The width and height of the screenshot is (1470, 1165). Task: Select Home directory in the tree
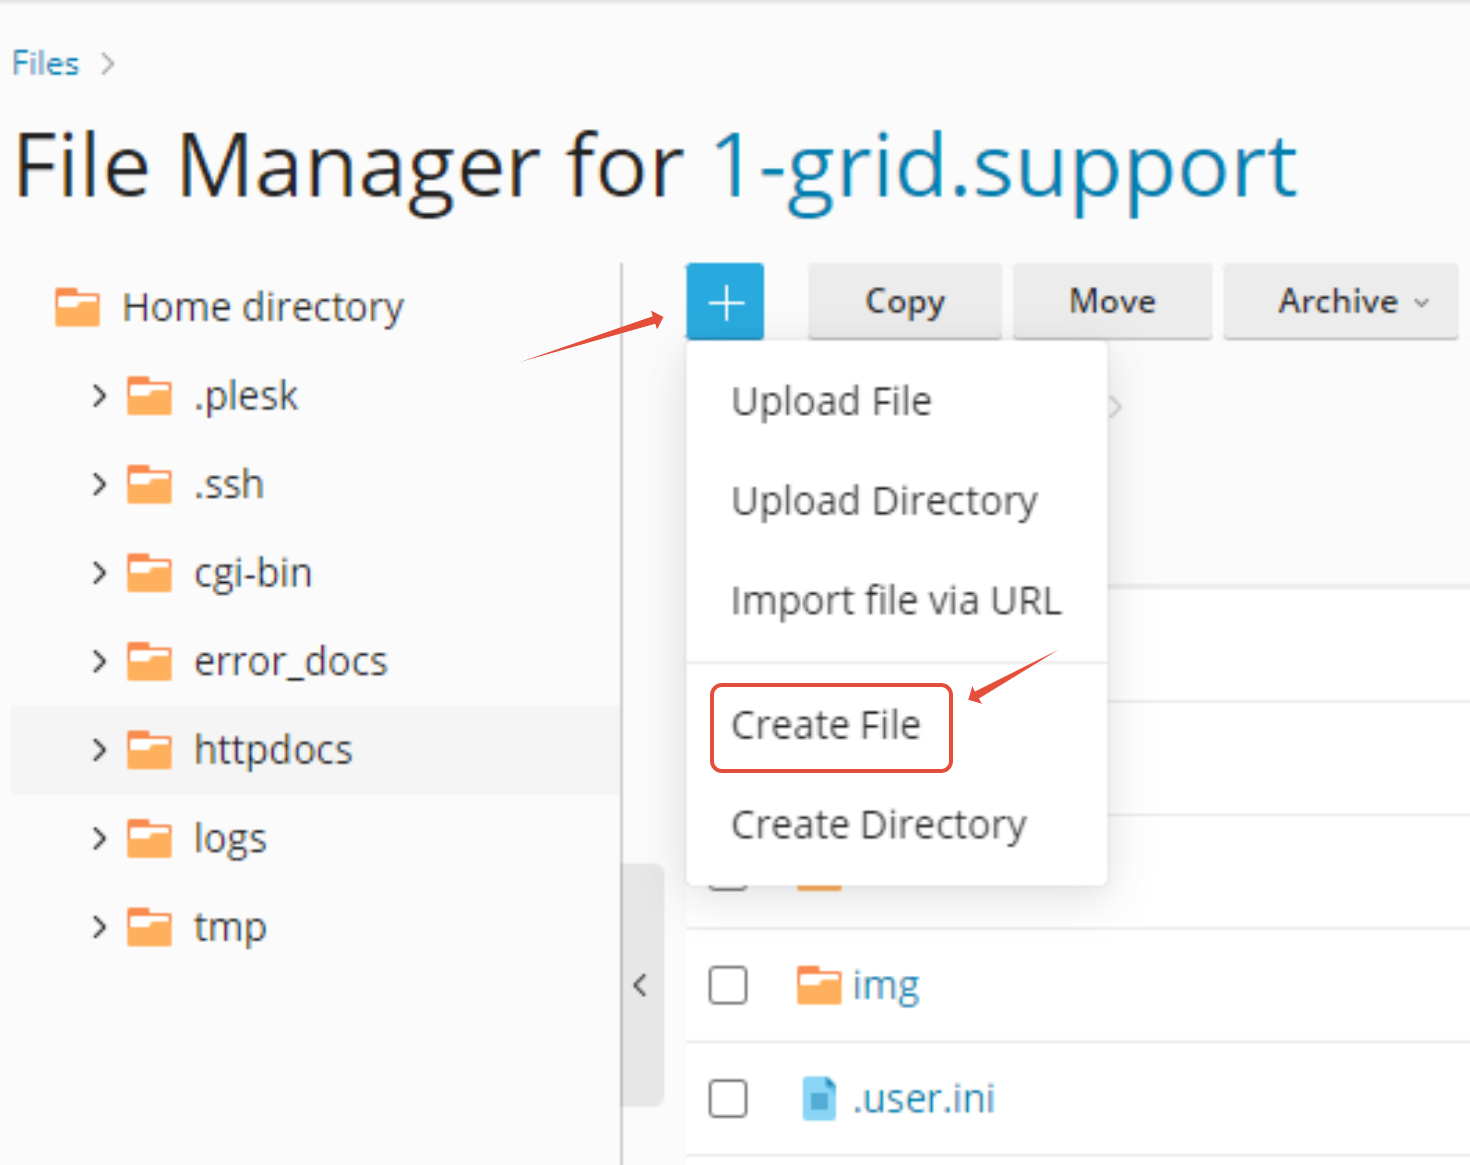coord(263,308)
